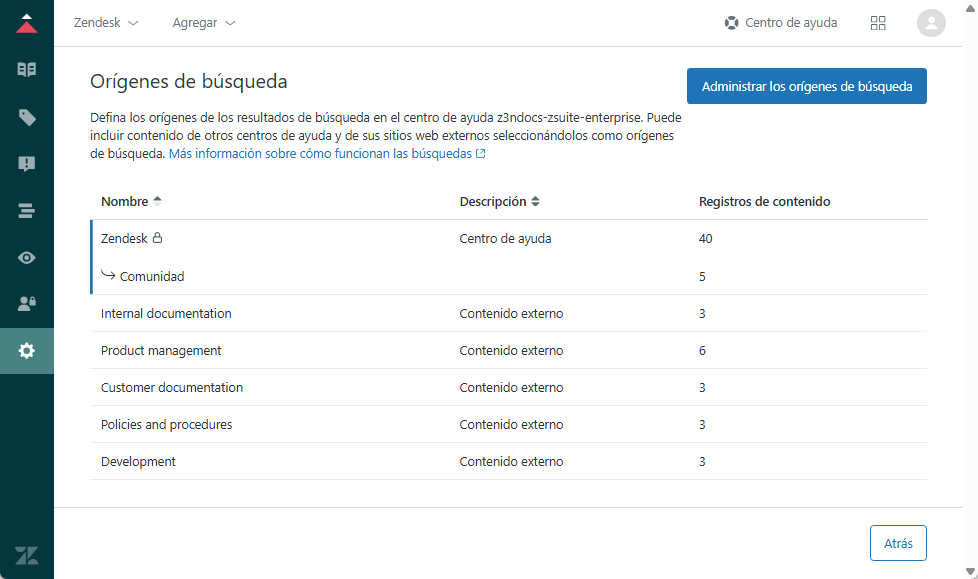Open the Arrange content bars icon
Screen dimensions: 978x579
point(27,211)
